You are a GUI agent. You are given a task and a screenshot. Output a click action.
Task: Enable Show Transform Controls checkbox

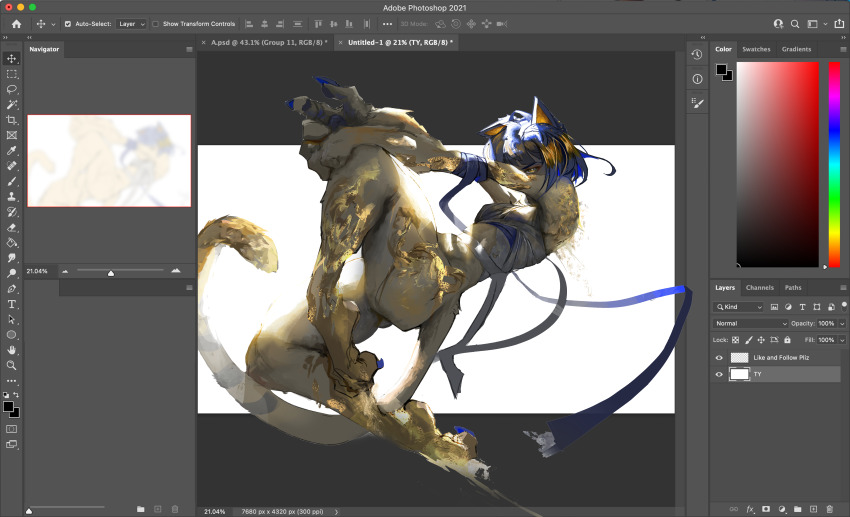[x=156, y=23]
